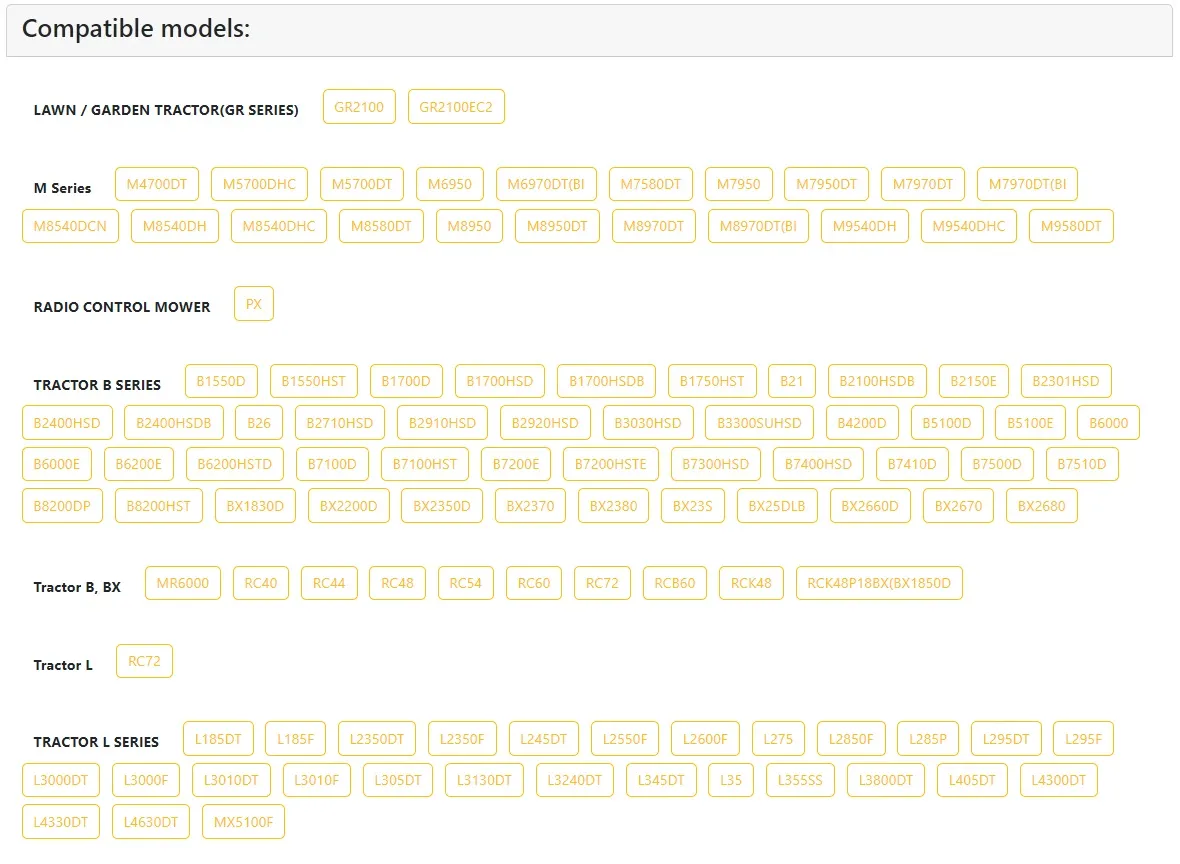Click the GR2100EC2 model tag
Screen dimensions: 1180x864
click(x=456, y=107)
